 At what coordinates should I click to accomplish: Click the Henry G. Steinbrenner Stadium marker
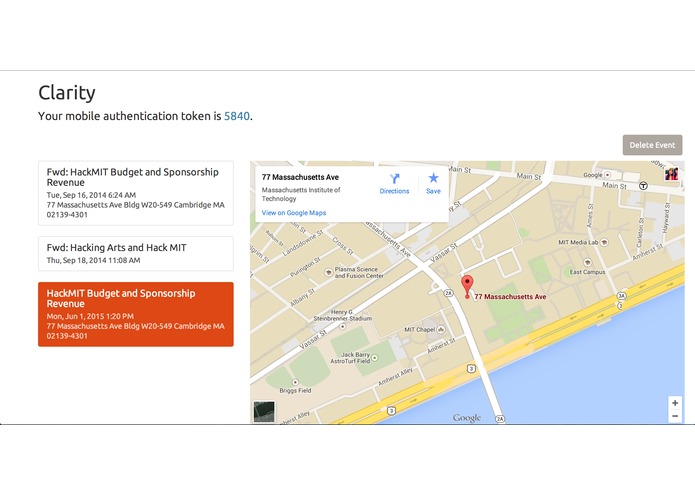342,327
